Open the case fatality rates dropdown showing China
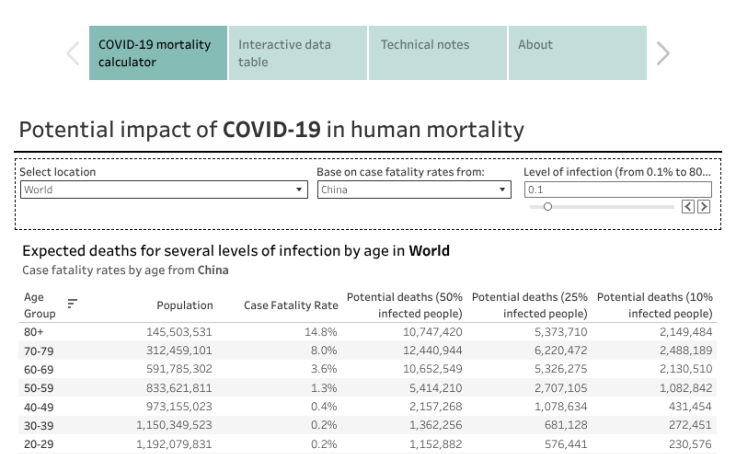This screenshot has width=736, height=454. coord(414,190)
